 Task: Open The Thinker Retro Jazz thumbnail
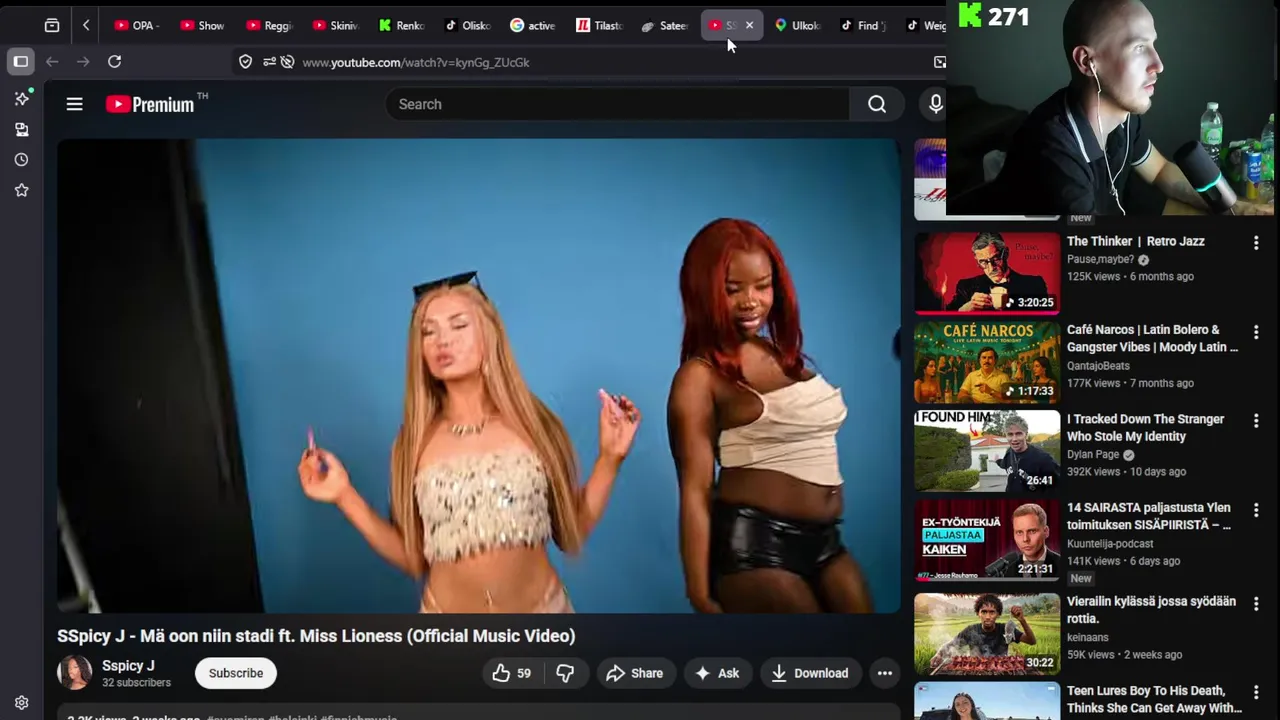coord(987,273)
